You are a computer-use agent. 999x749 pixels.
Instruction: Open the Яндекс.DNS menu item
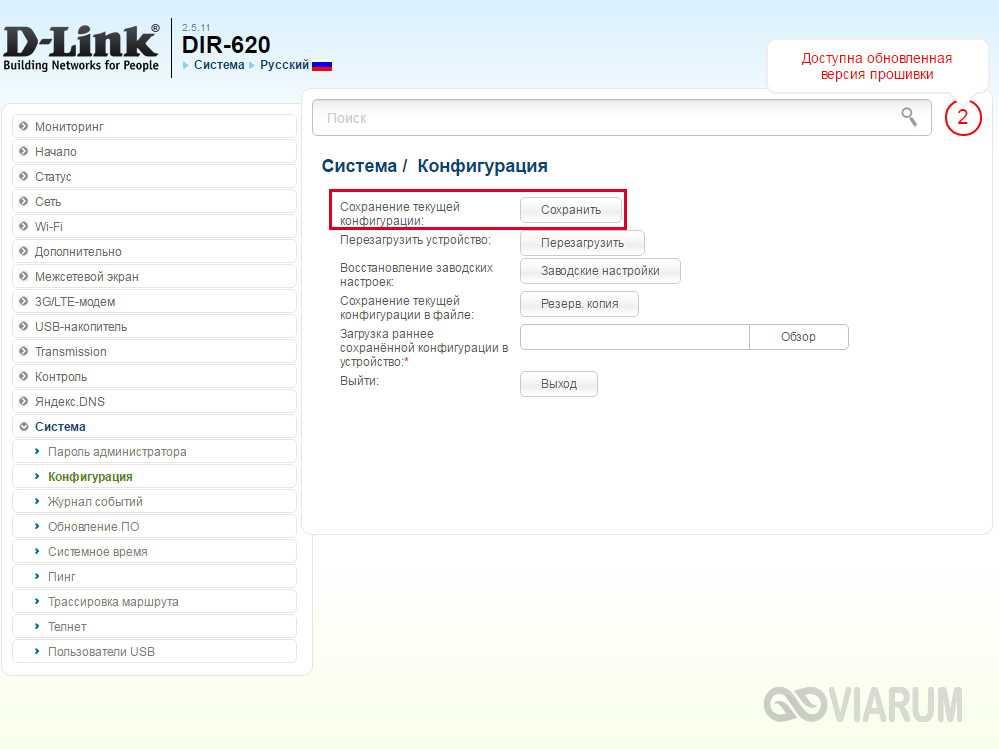69,402
